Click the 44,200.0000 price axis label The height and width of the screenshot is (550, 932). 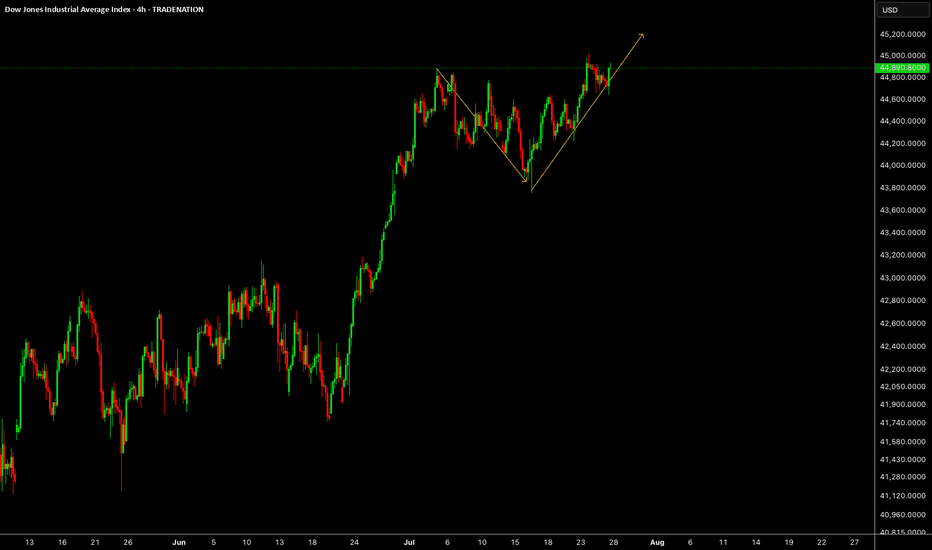coord(902,143)
